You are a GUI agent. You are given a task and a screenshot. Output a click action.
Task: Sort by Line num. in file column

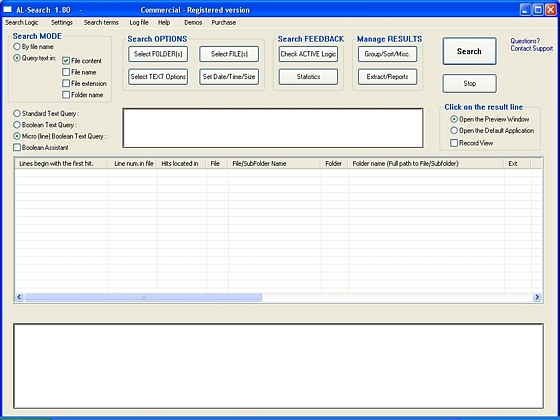coord(132,164)
